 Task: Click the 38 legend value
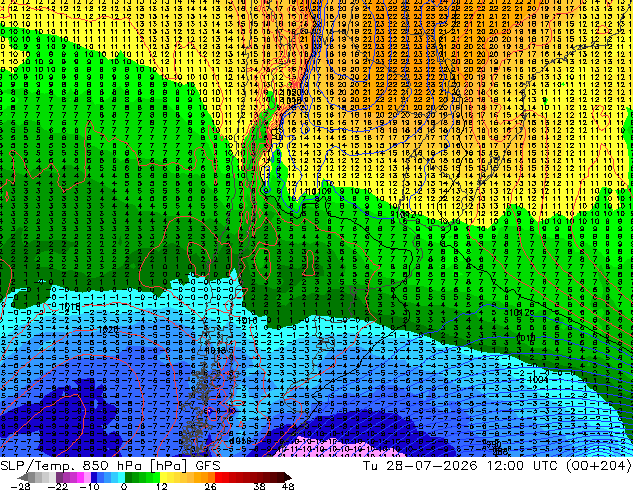(x=260, y=486)
